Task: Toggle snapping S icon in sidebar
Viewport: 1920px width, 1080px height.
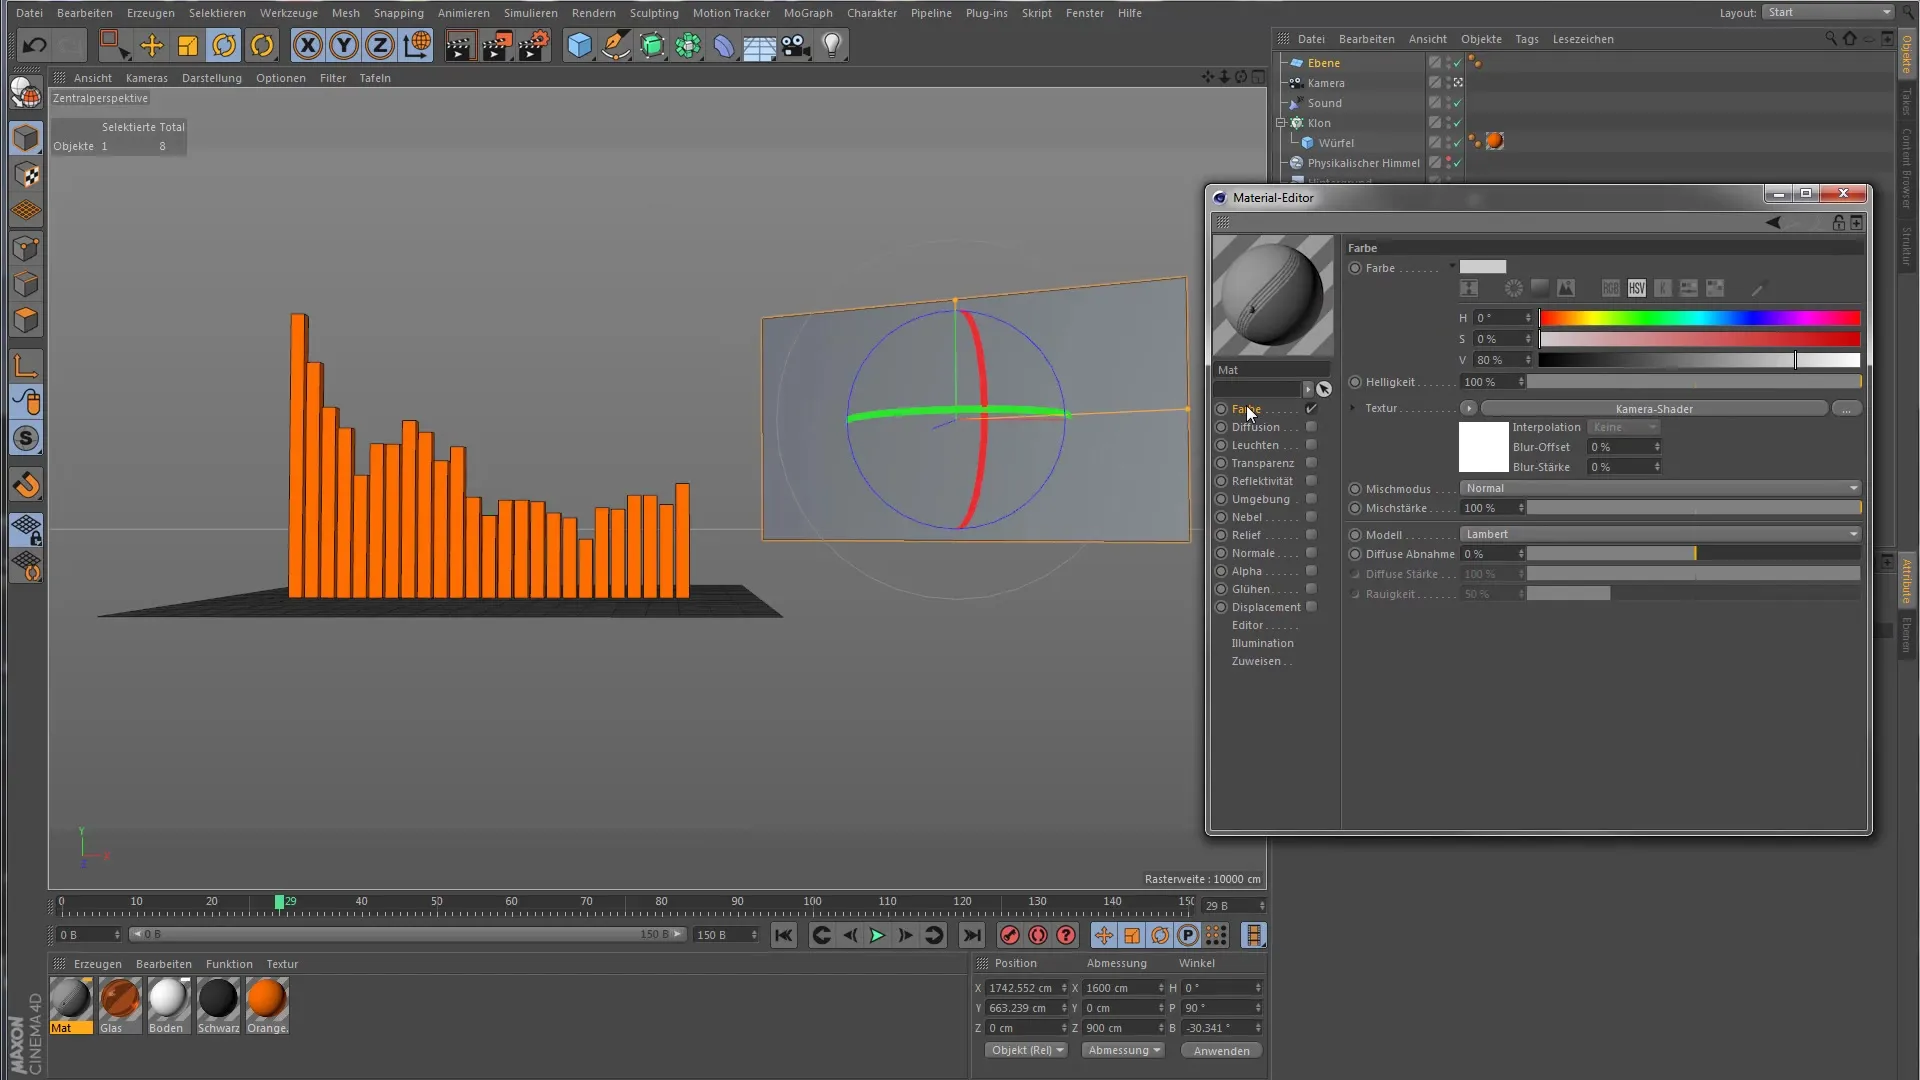Action: [x=27, y=438]
